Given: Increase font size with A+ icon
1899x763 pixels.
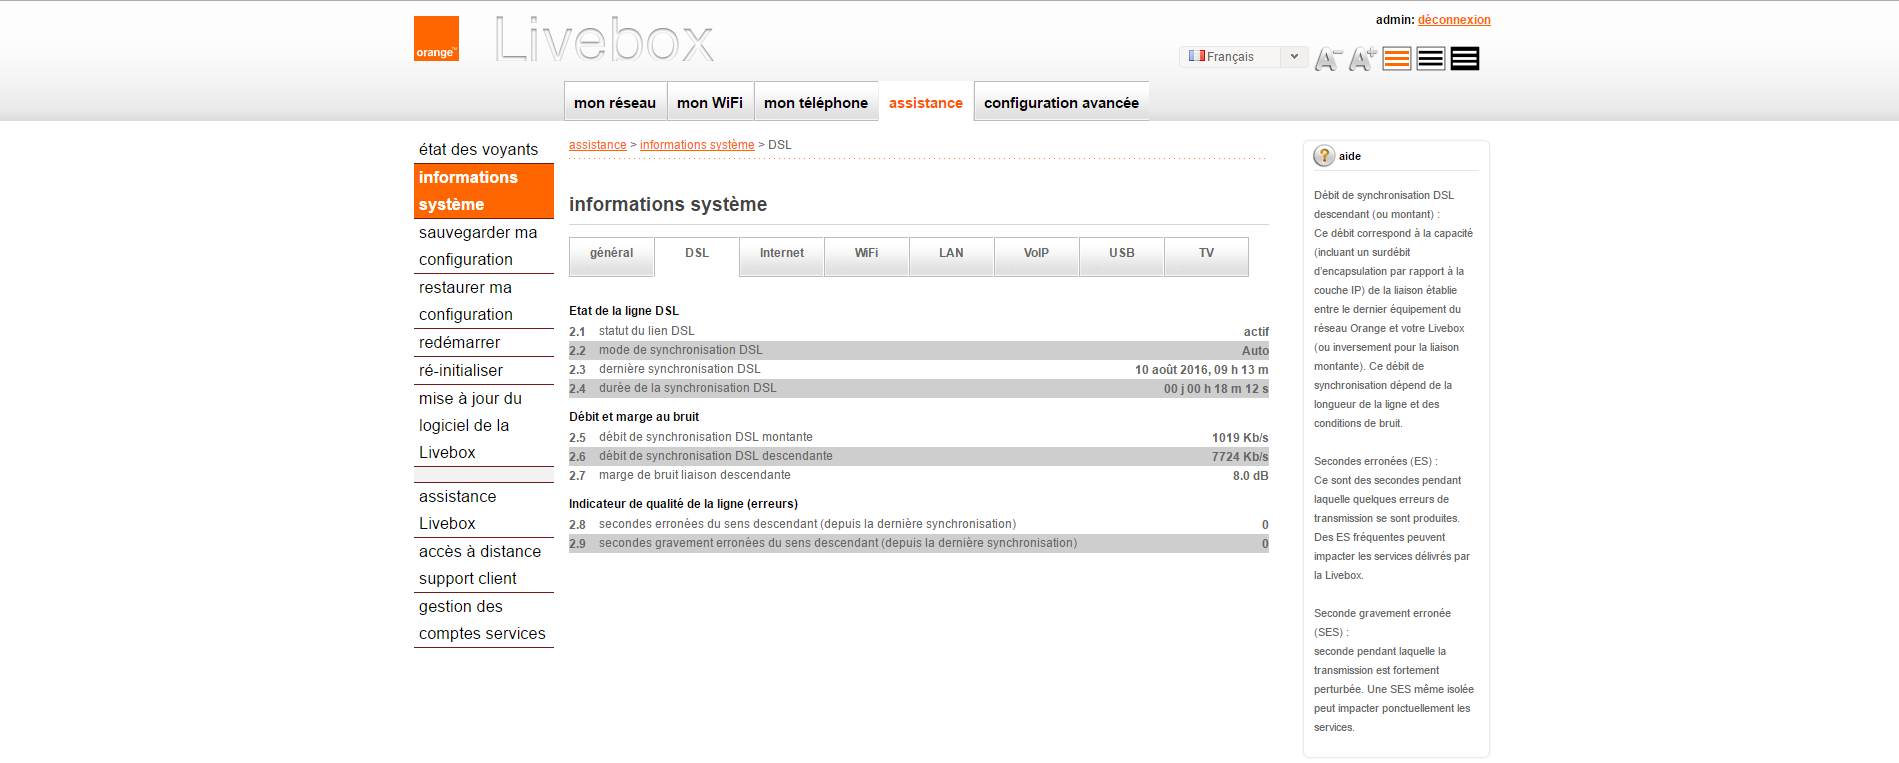Looking at the screenshot, I should point(1362,59).
